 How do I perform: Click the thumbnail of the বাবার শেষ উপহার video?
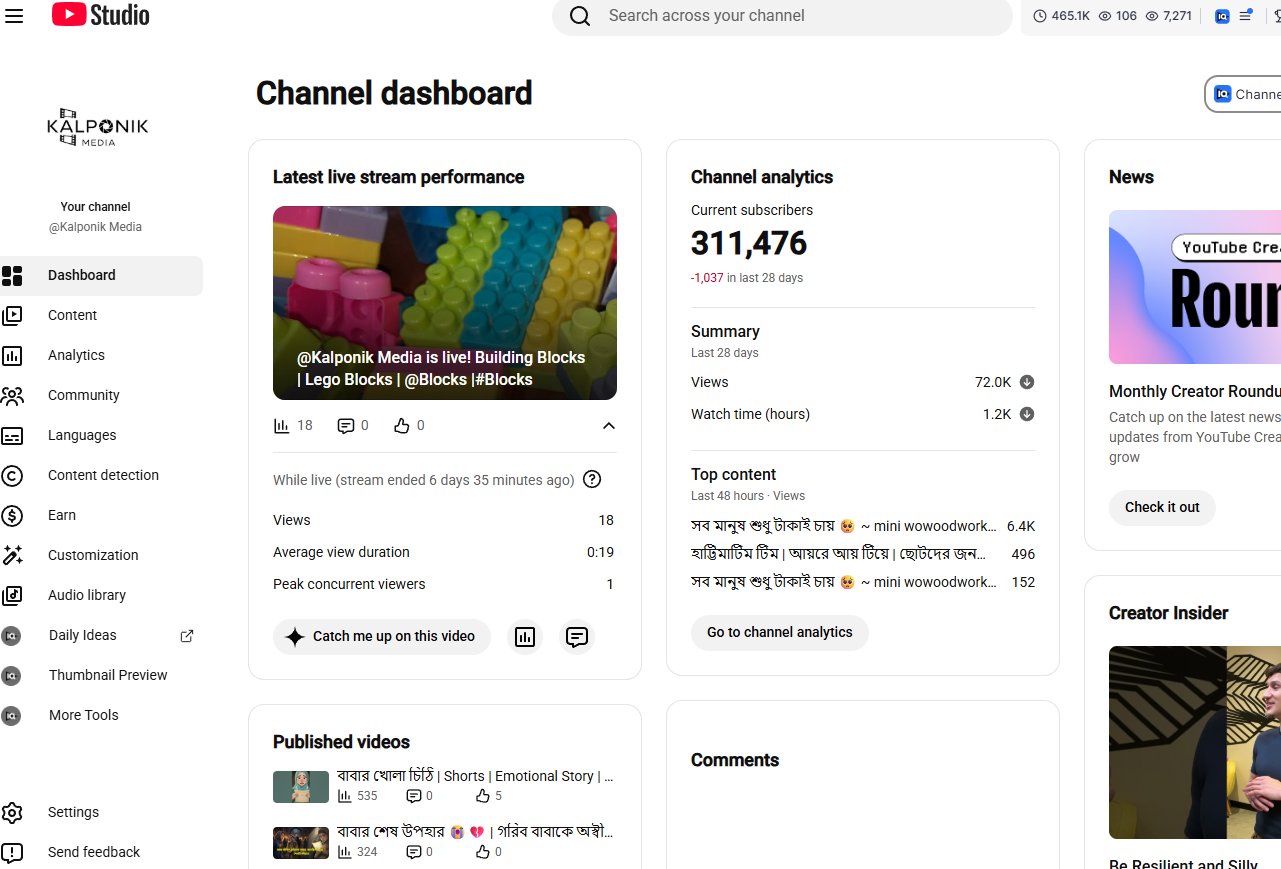(301, 843)
